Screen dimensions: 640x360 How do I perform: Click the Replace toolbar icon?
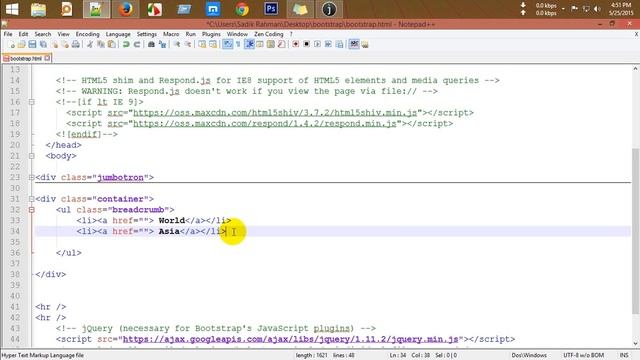pyautogui.click(x=162, y=44)
